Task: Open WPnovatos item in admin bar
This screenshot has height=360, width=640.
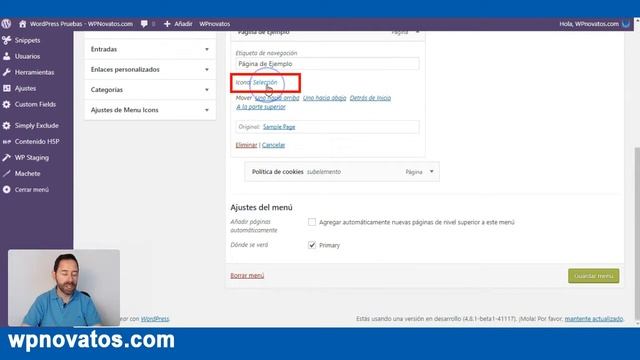Action: coord(215,24)
